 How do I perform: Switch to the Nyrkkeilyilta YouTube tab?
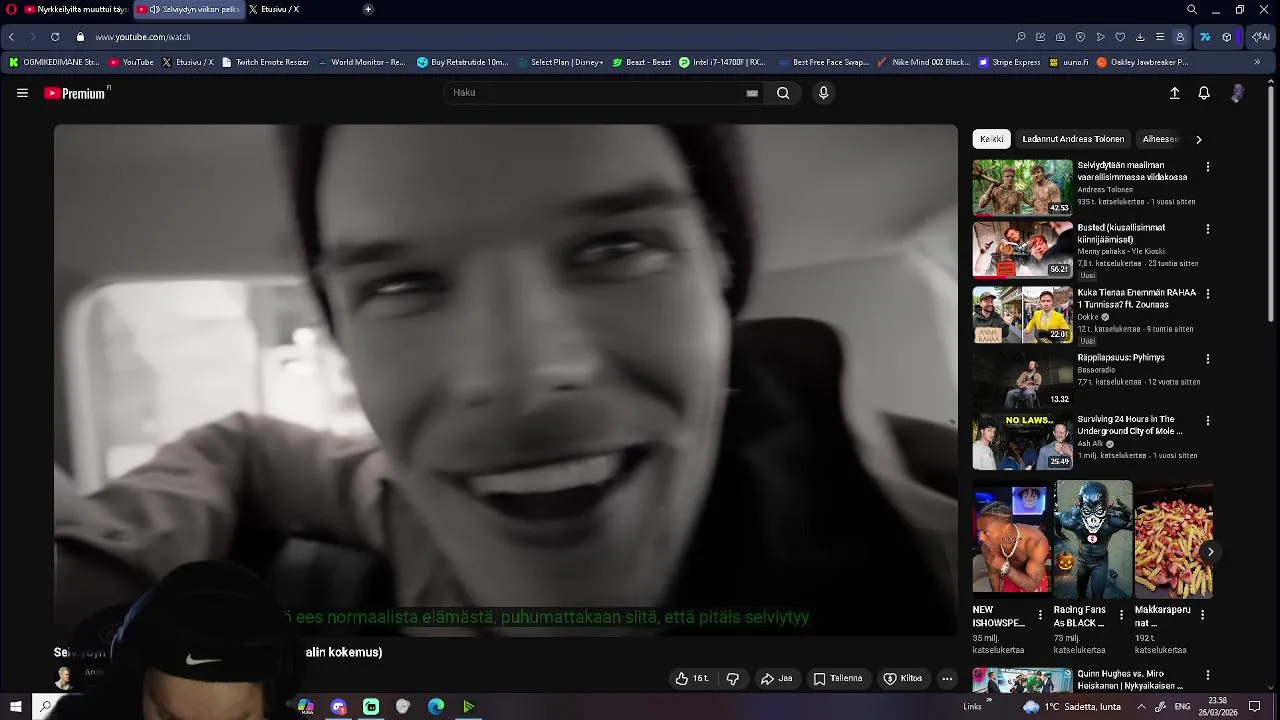click(76, 9)
